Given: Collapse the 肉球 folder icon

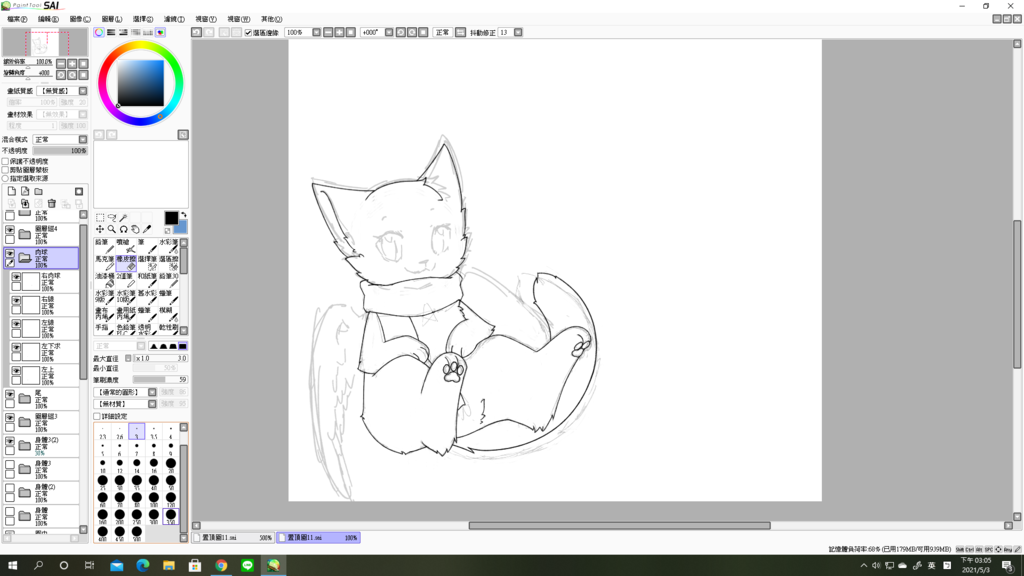Looking at the screenshot, I should [25, 259].
